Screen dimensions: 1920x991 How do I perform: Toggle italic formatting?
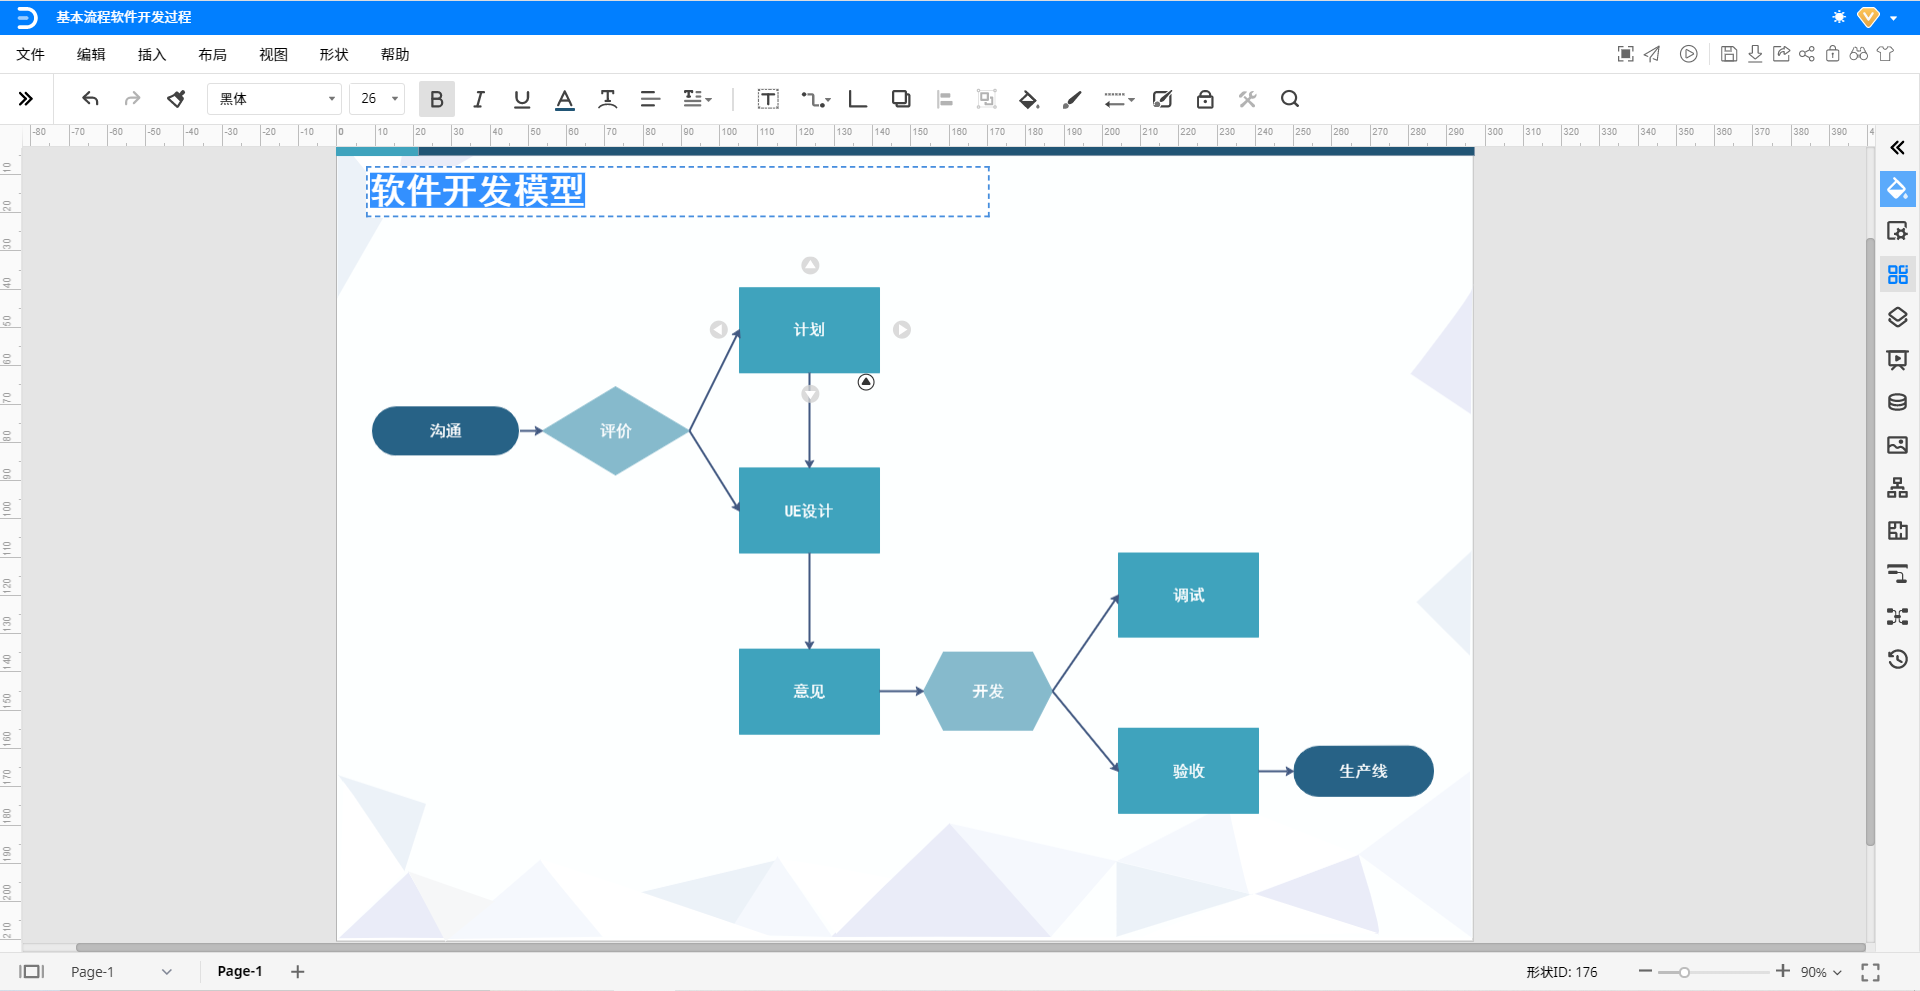coord(479,99)
